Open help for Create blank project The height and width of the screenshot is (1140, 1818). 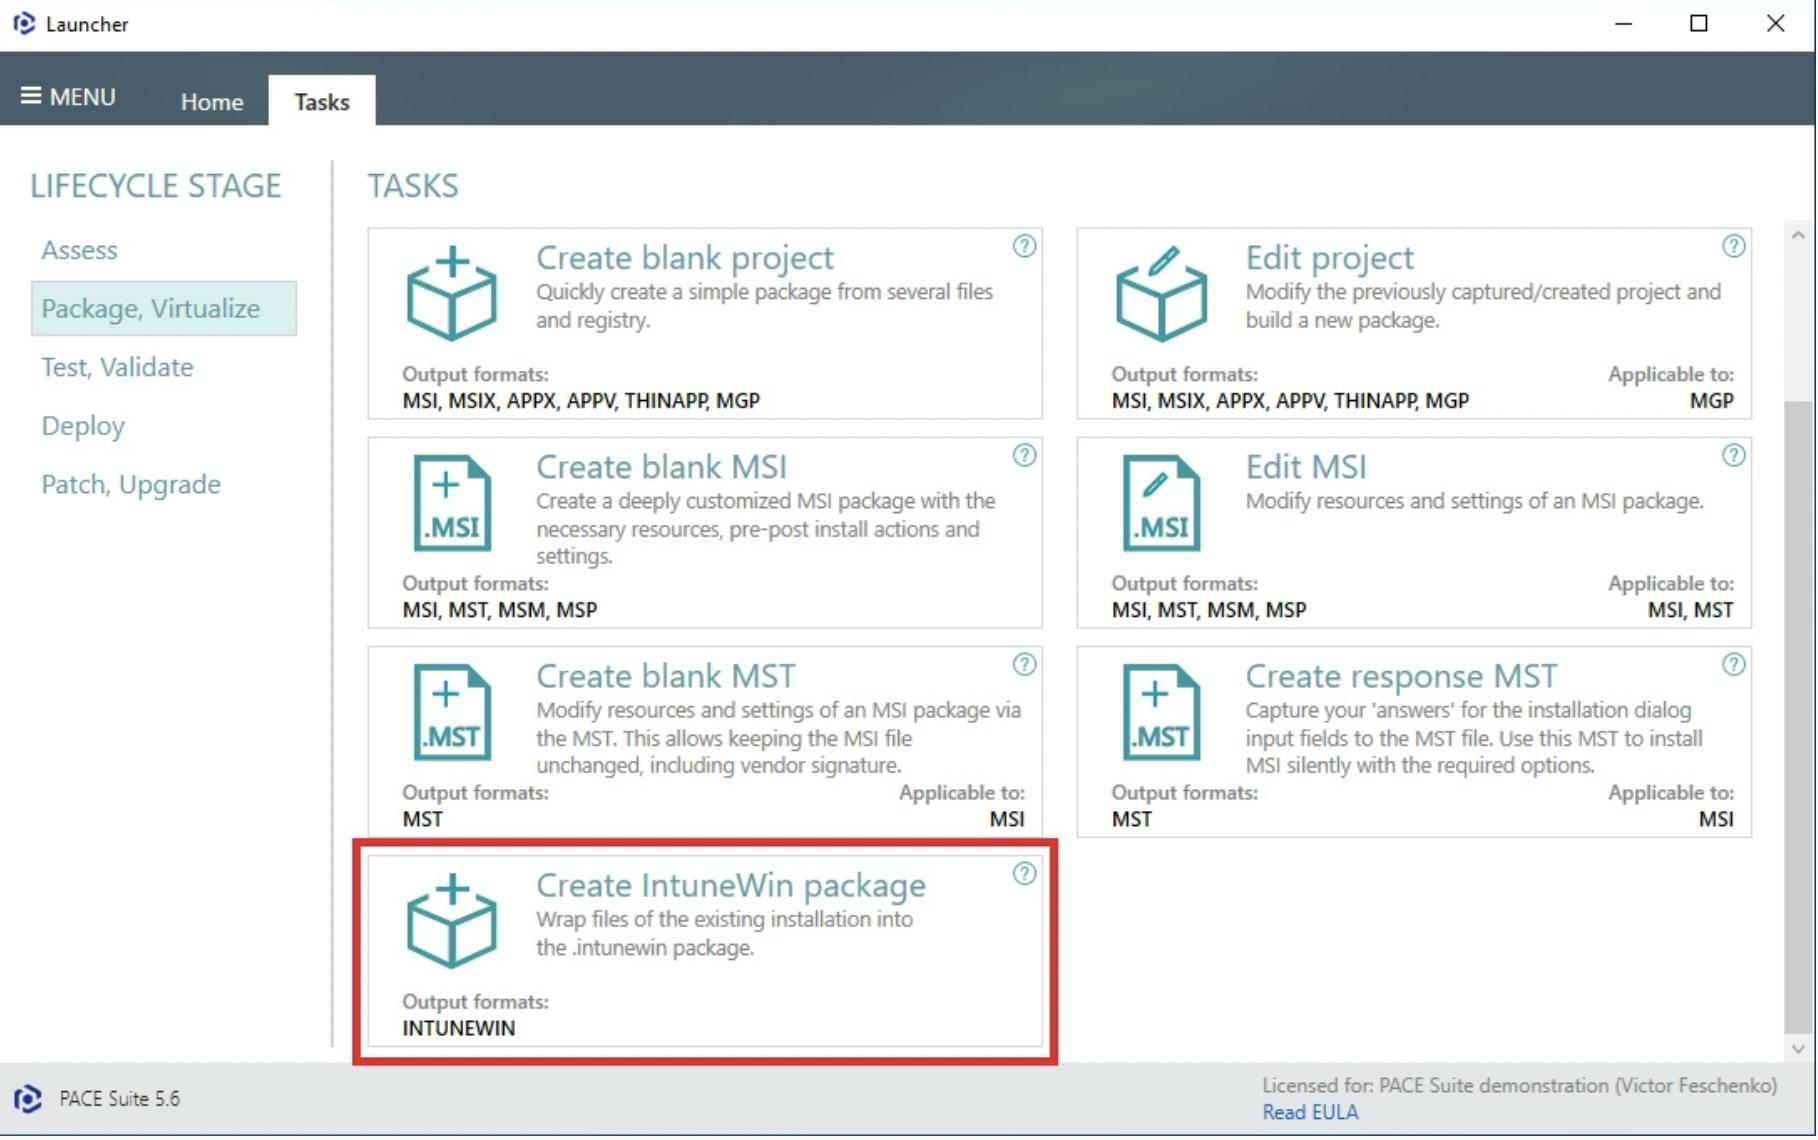click(1025, 247)
